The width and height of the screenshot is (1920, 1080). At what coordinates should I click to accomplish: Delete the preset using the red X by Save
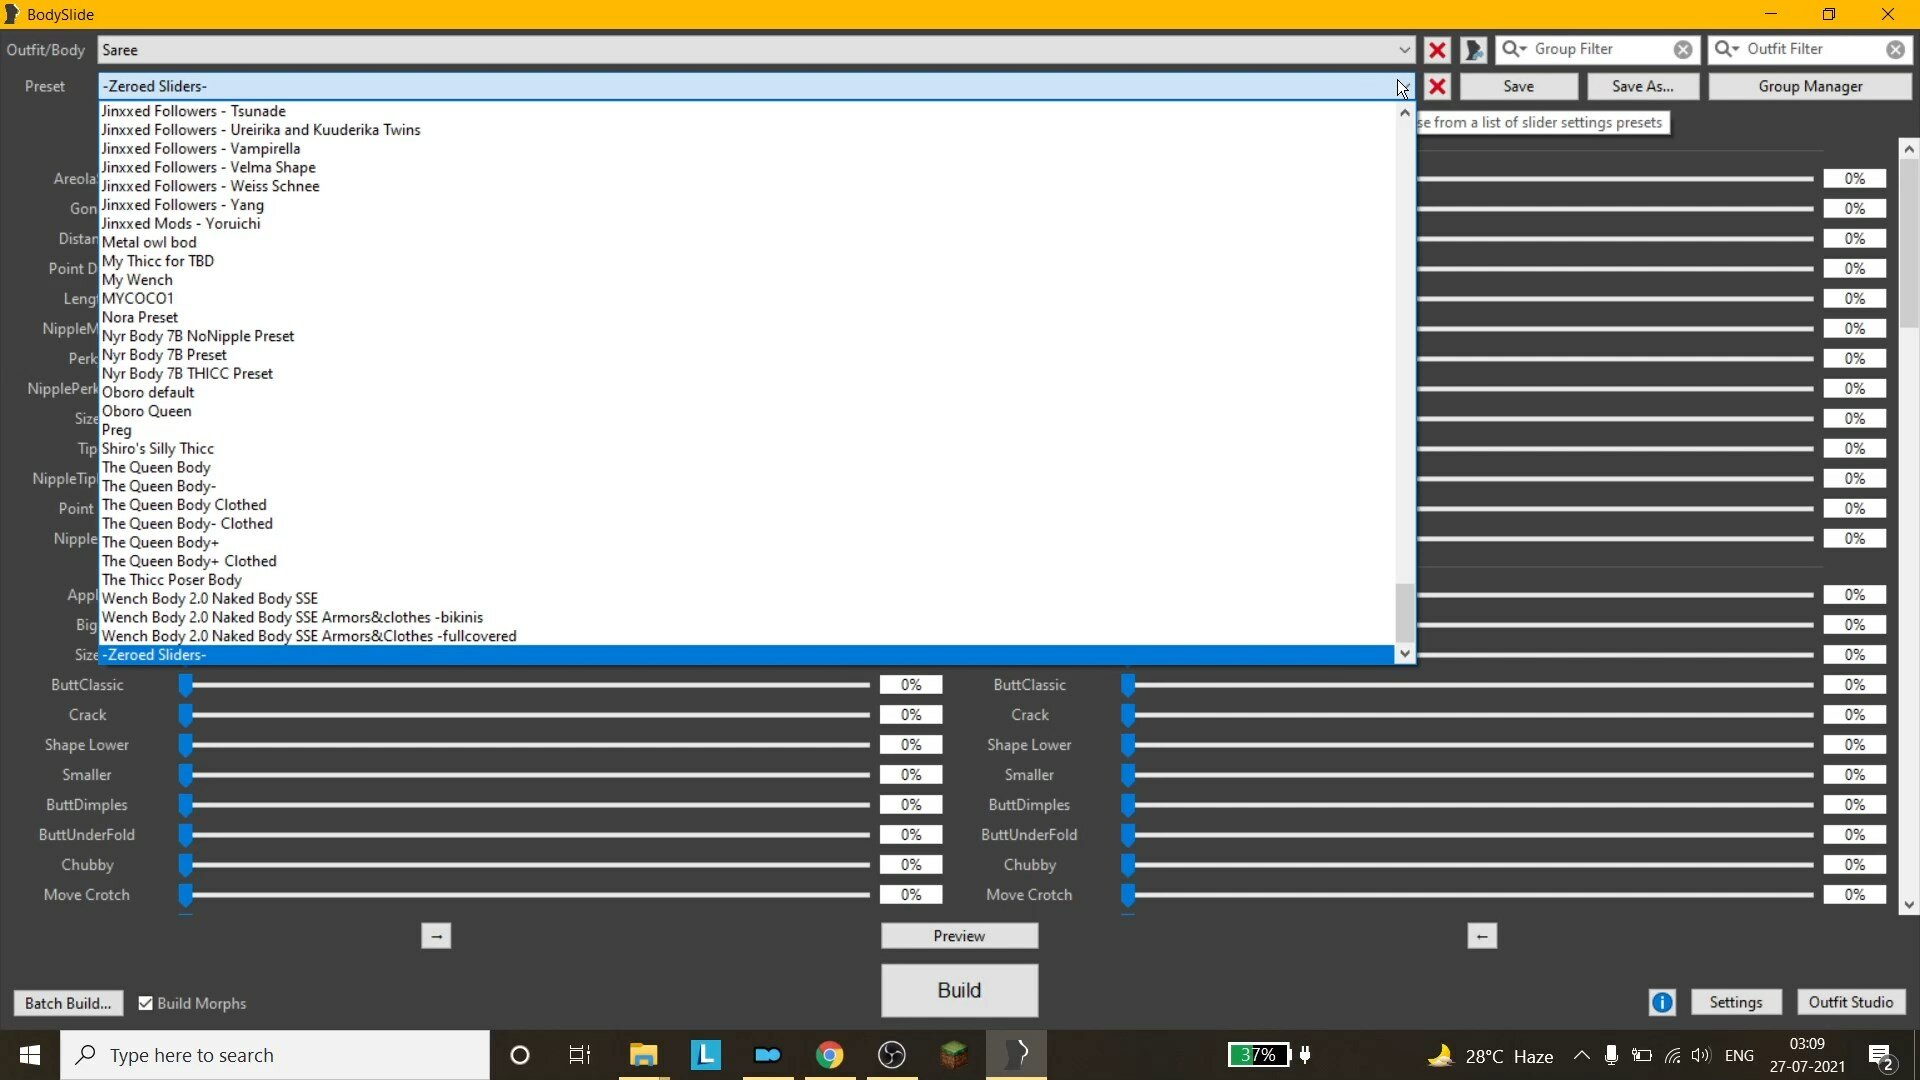coord(1437,87)
